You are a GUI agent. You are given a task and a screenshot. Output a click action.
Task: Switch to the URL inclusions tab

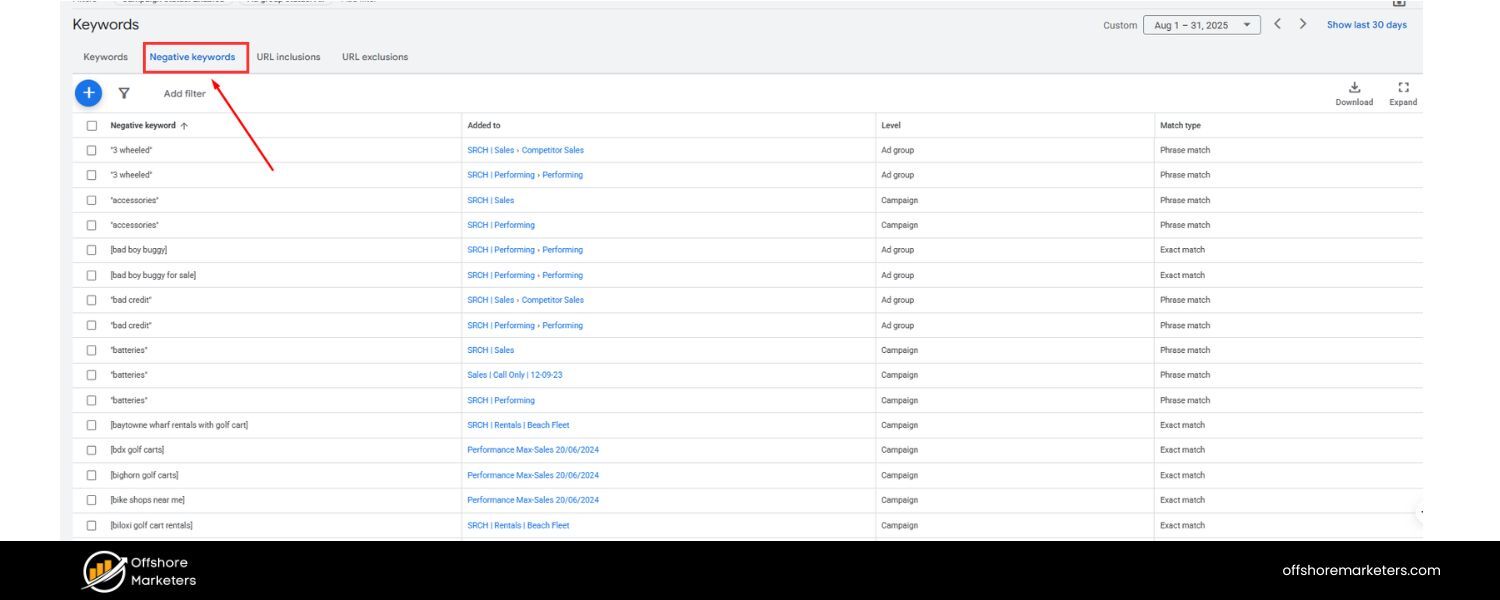click(x=290, y=57)
